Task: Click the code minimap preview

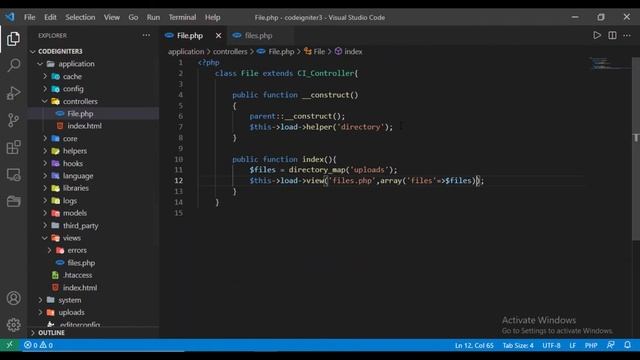Action: coord(610,63)
